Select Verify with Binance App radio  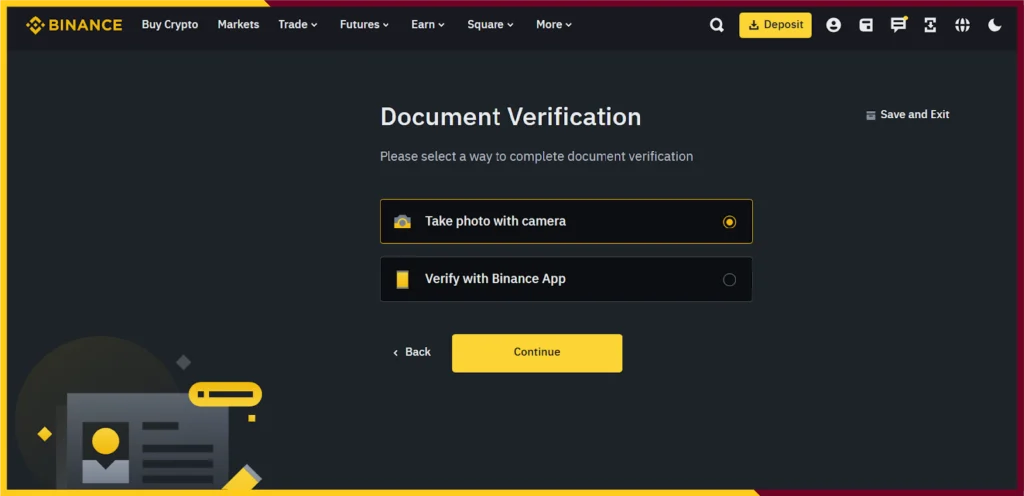[x=729, y=279]
